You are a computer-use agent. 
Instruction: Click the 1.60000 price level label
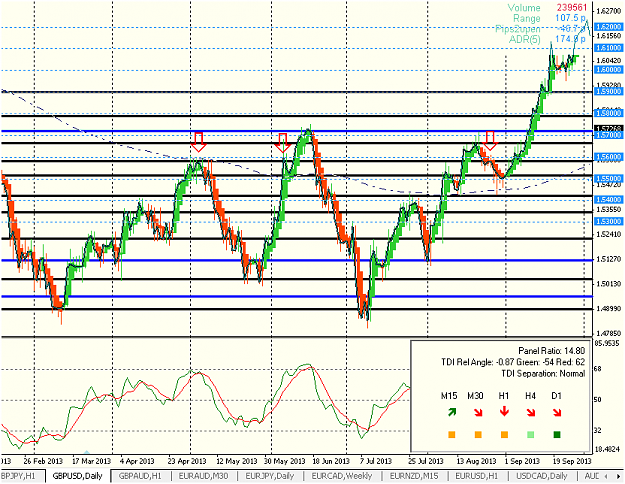pos(607,70)
